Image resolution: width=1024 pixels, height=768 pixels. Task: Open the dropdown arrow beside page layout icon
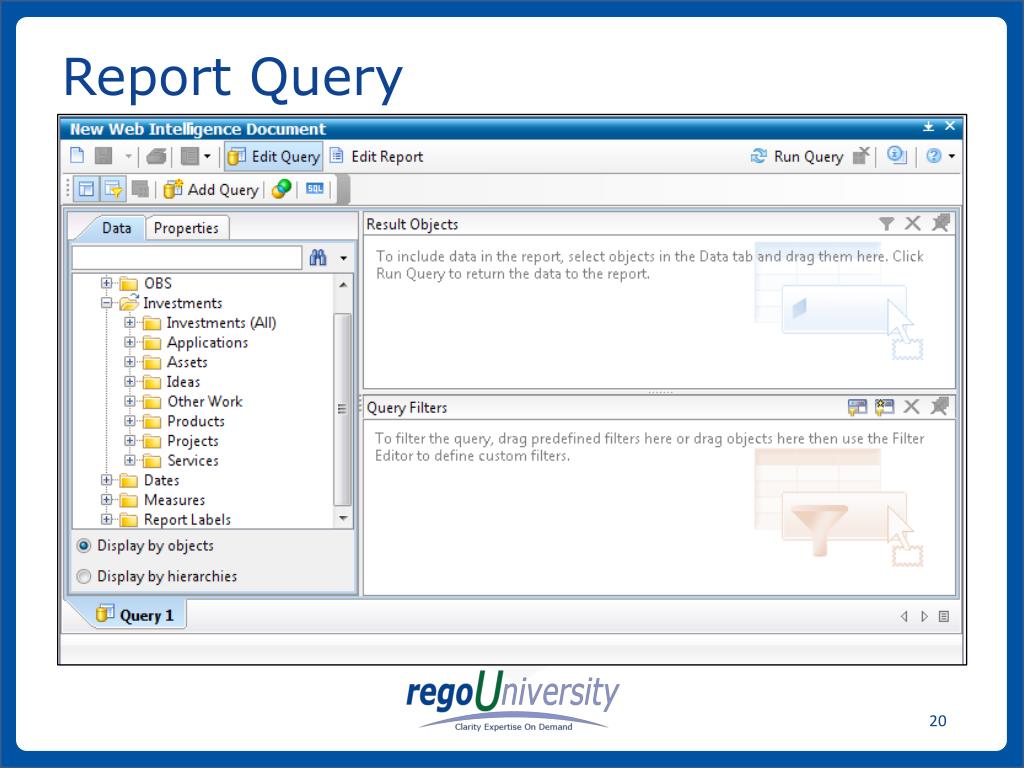207,156
